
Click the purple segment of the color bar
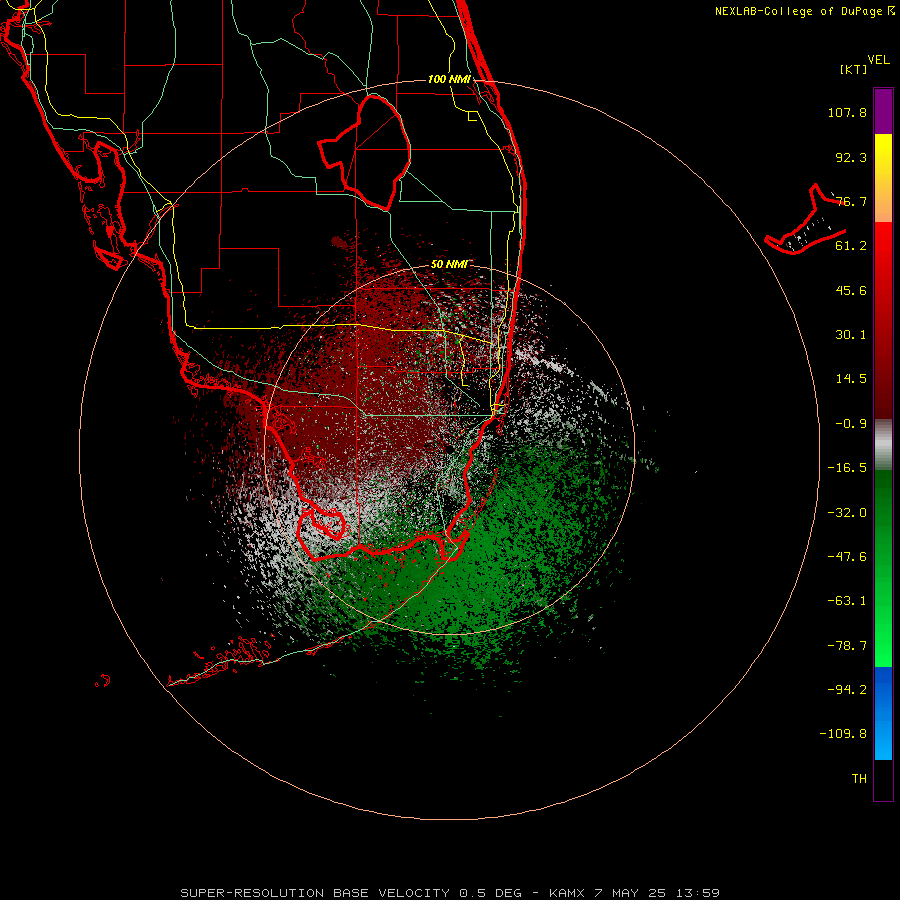tap(883, 111)
